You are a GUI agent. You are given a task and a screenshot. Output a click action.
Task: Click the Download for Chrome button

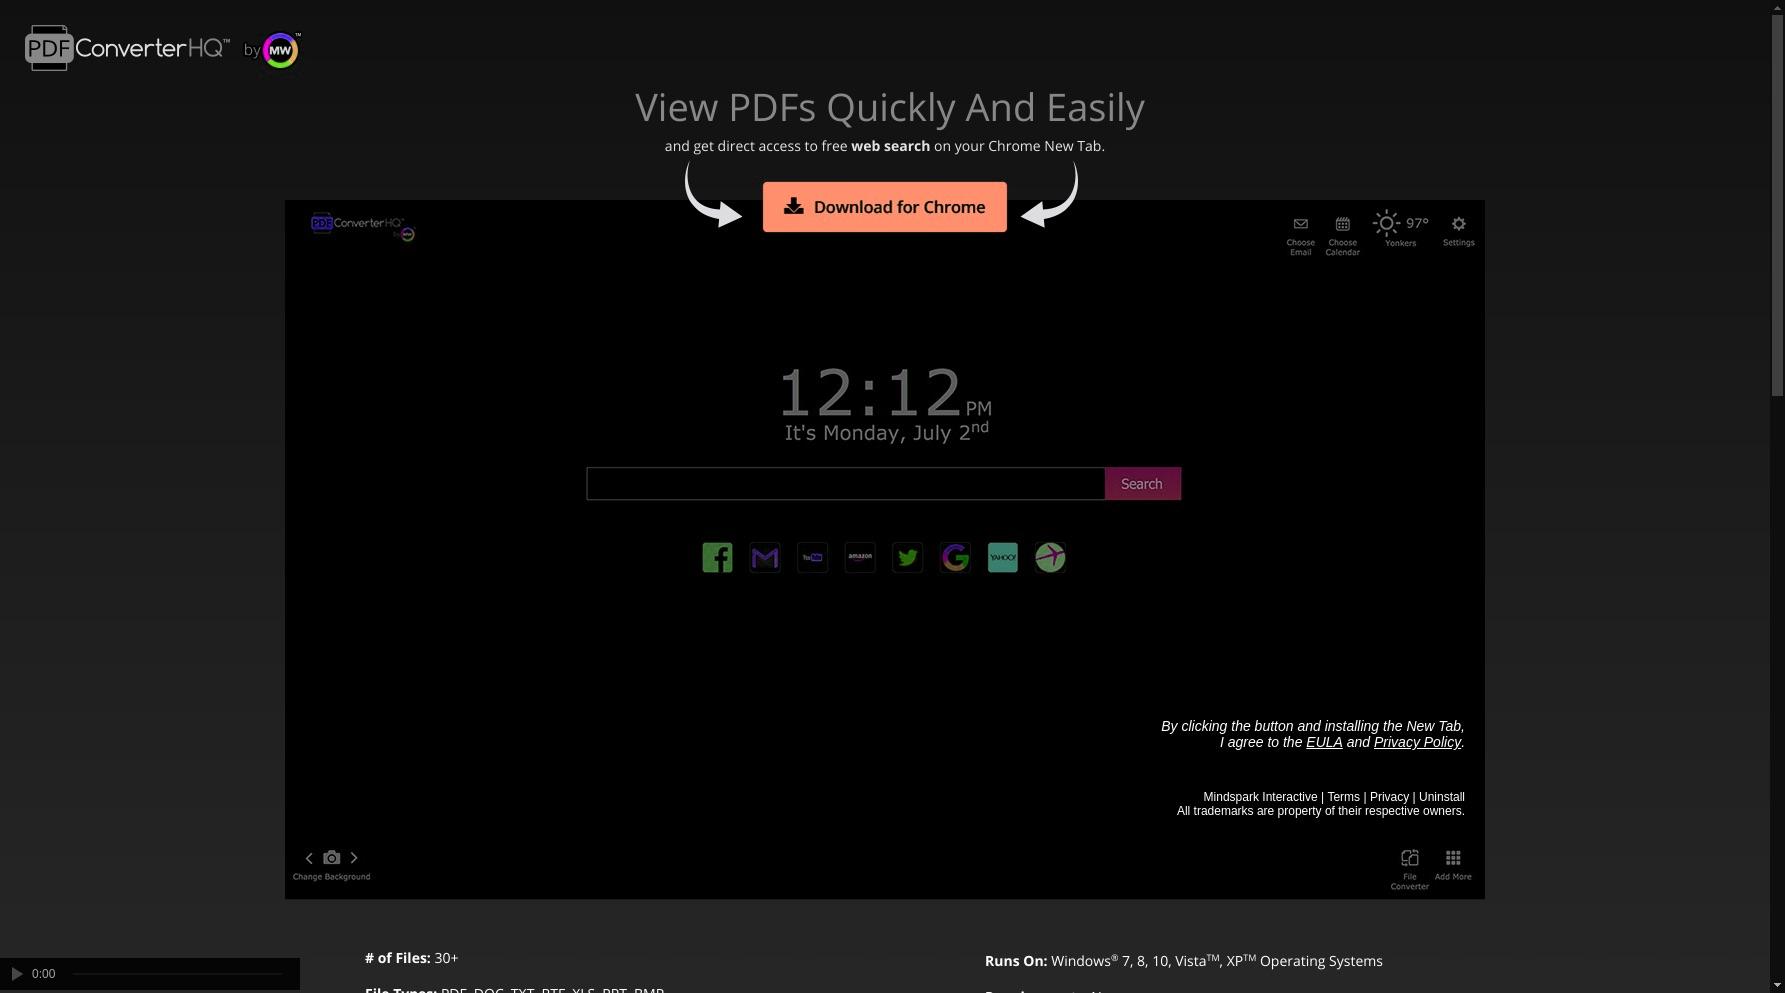tap(884, 207)
